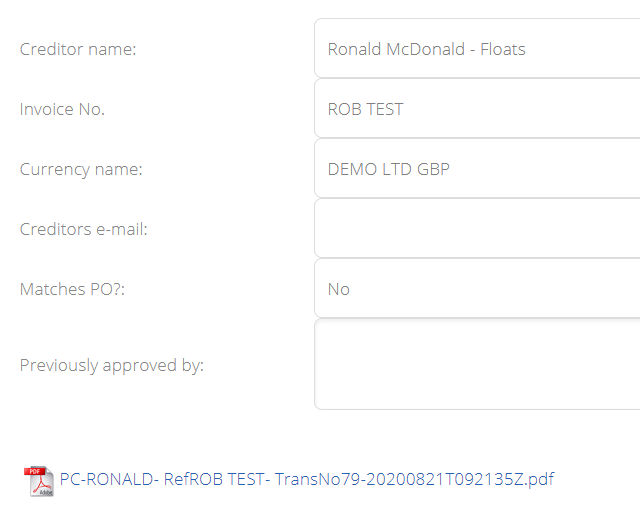Click the "Currency name:" label

pos(81,169)
